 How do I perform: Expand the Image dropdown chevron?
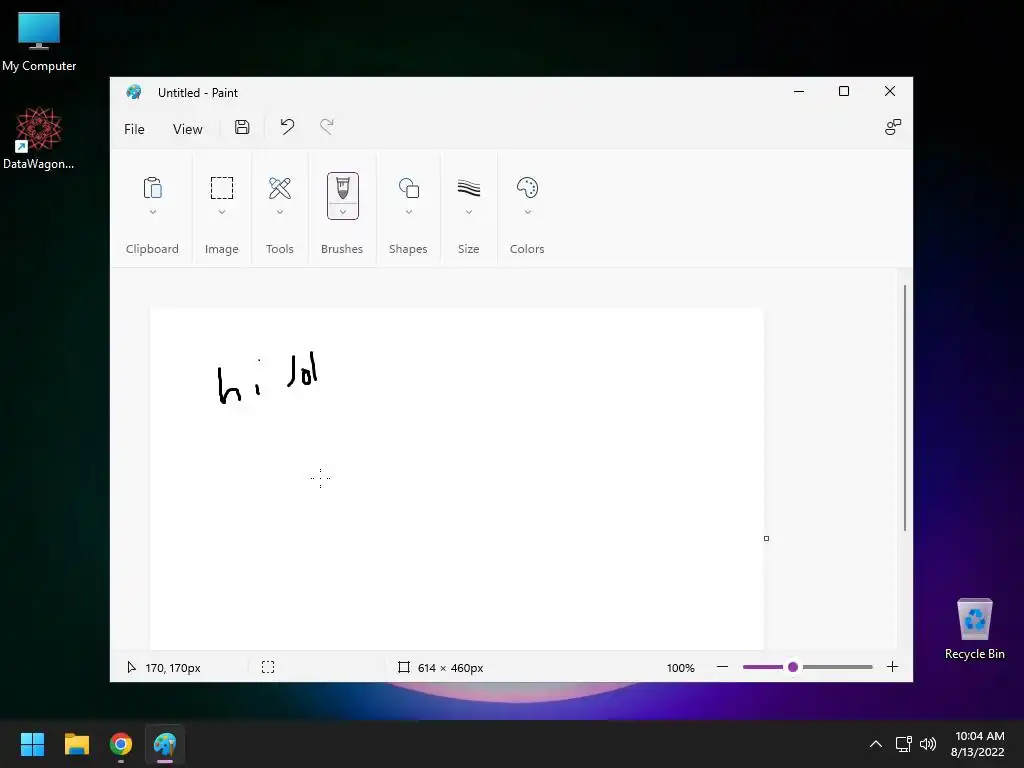[x=222, y=212]
